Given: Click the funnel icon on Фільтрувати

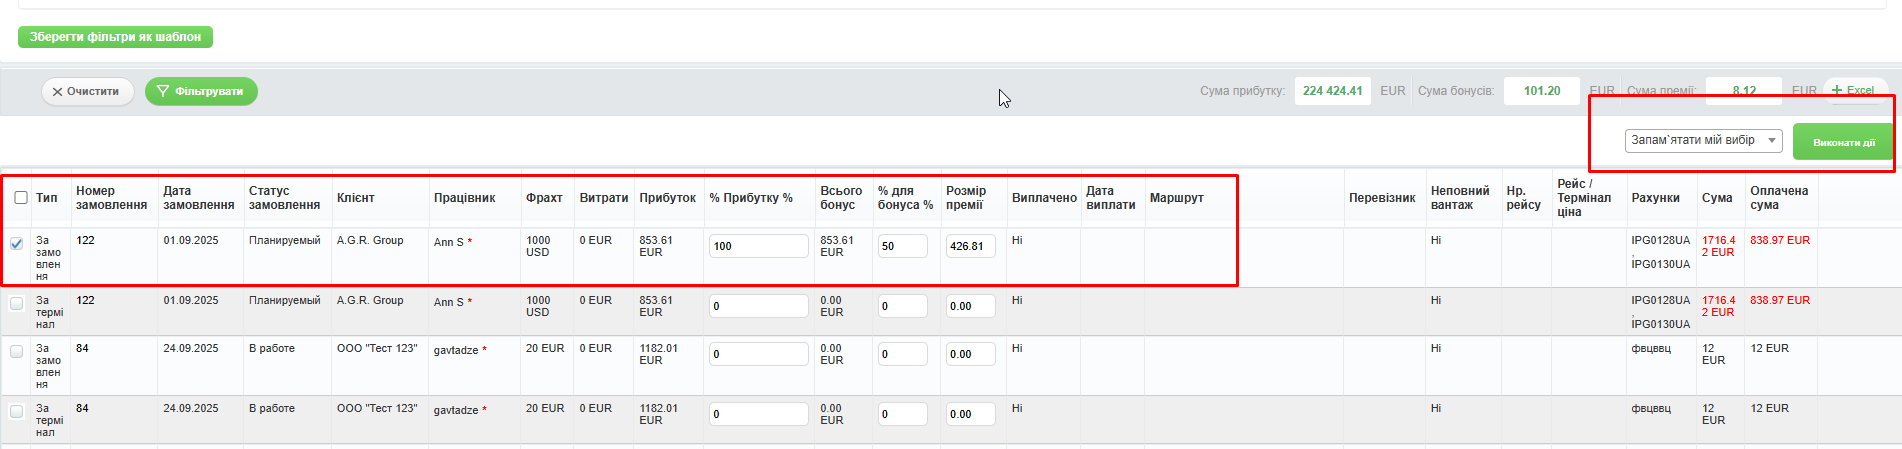Looking at the screenshot, I should pyautogui.click(x=162, y=91).
